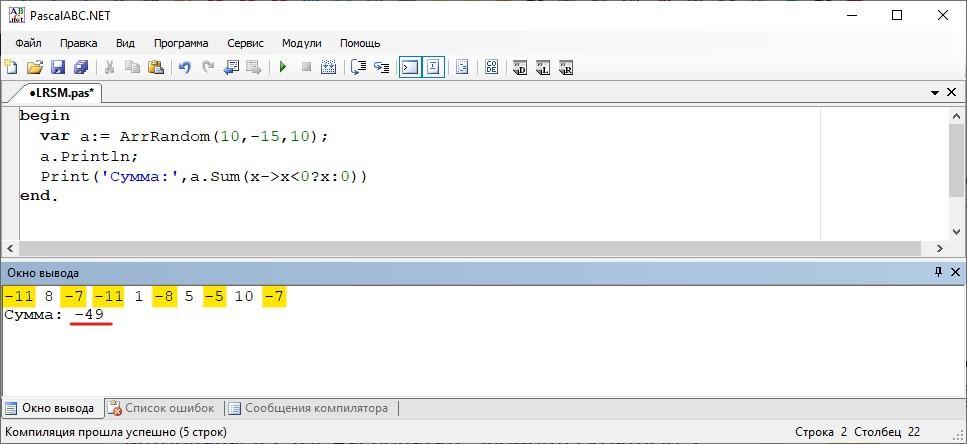Image resolution: width=967 pixels, height=444 pixels.
Task: Close the Окно вывода panel
Action: pyautogui.click(x=955, y=272)
